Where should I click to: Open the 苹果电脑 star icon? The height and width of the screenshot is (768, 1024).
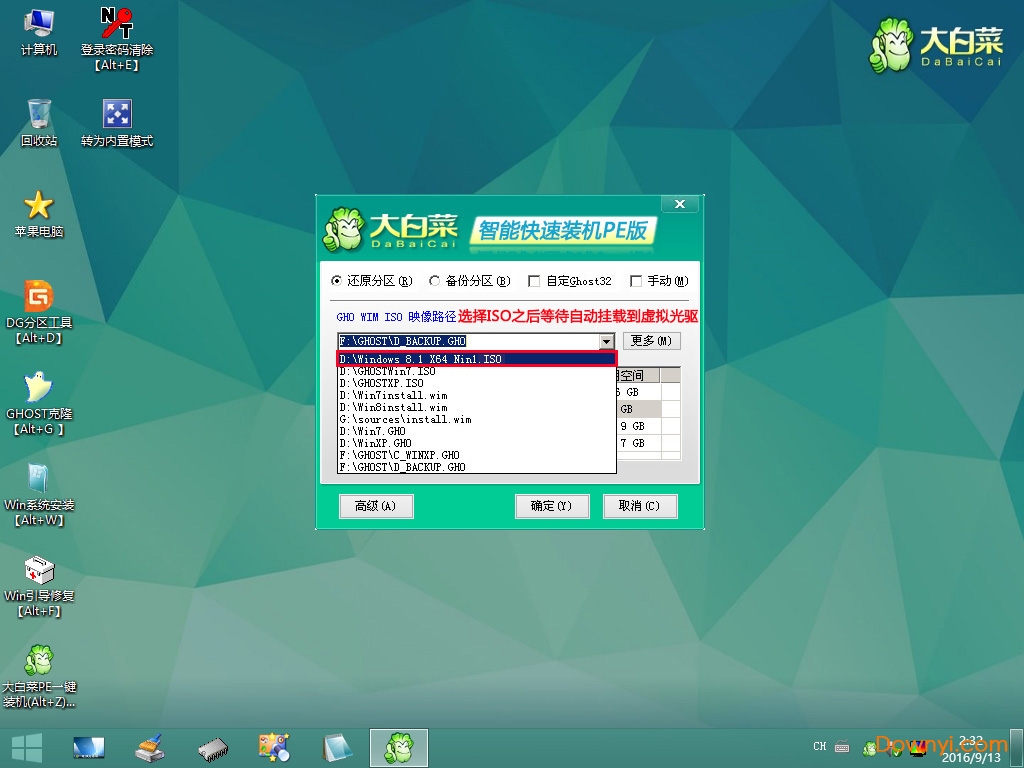[x=39, y=205]
